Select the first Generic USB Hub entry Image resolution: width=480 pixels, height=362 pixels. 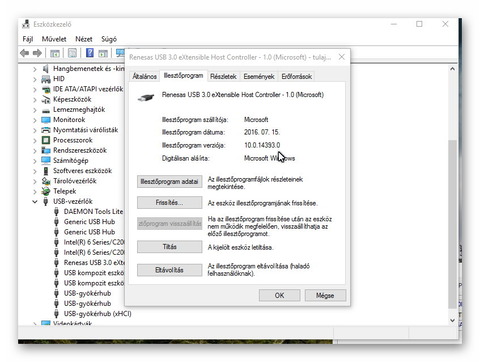pyautogui.click(x=89, y=222)
